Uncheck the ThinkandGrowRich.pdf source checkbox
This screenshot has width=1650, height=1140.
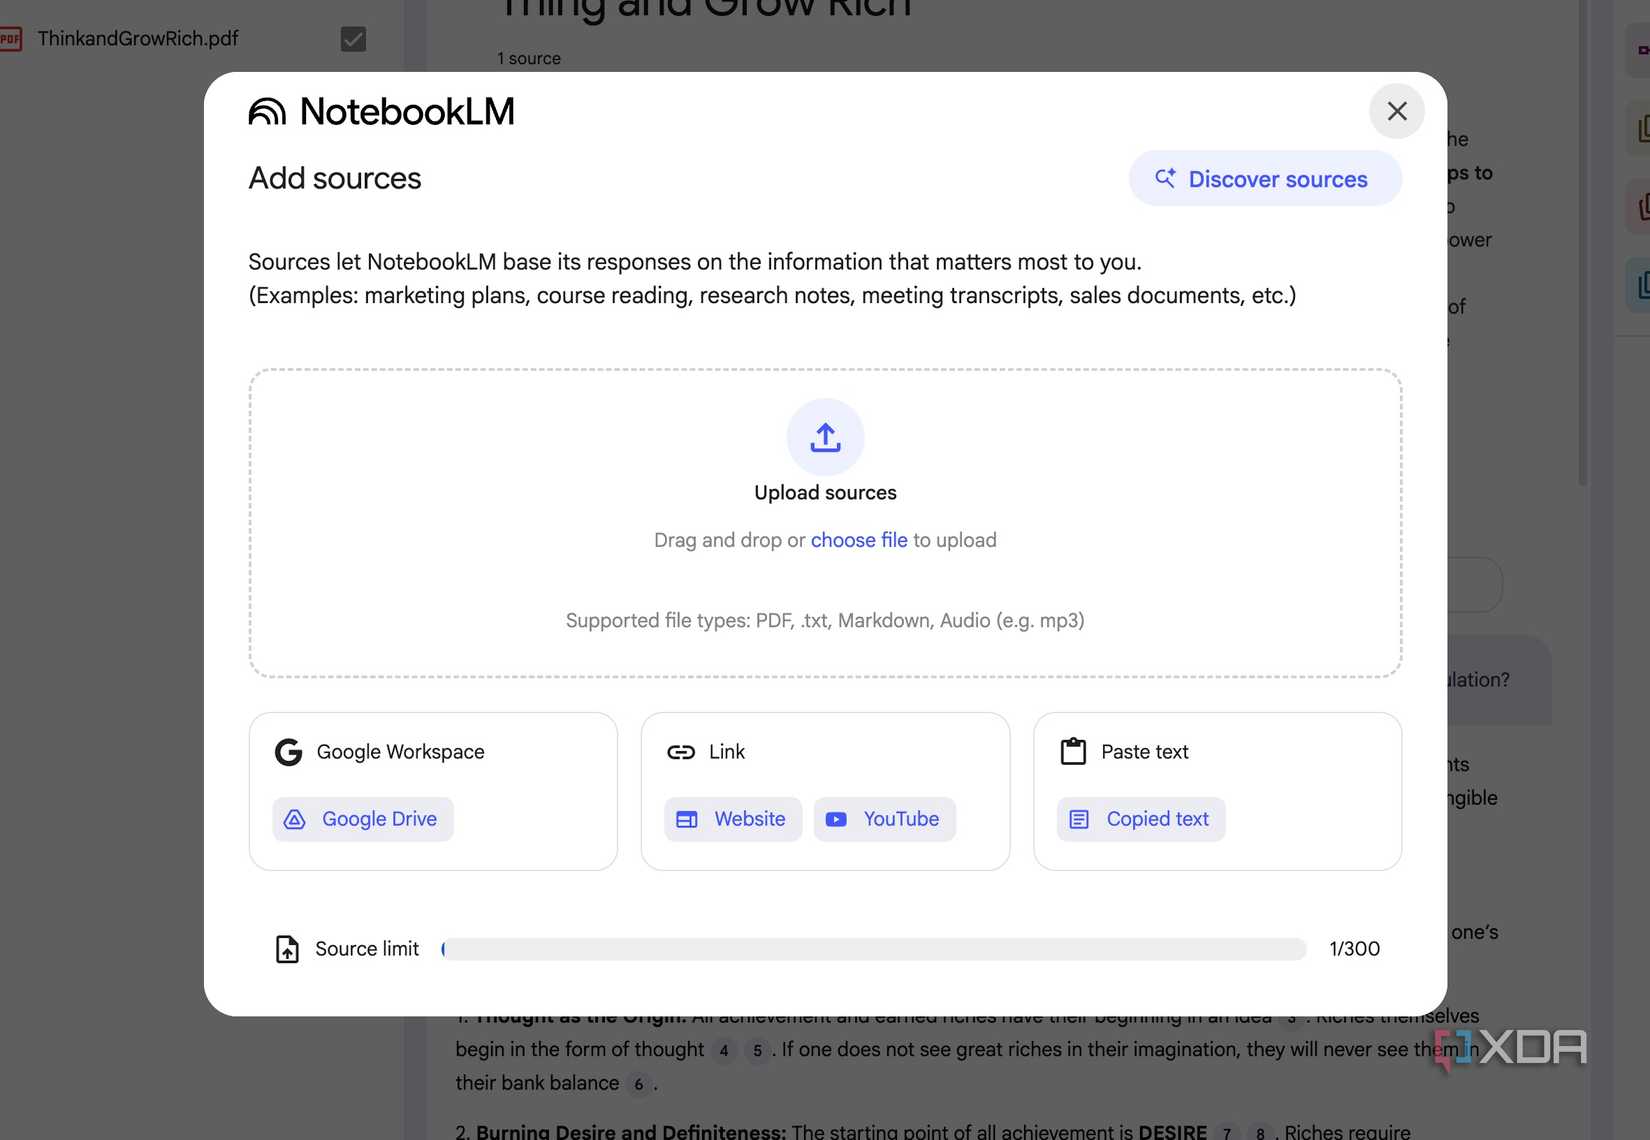(x=353, y=39)
